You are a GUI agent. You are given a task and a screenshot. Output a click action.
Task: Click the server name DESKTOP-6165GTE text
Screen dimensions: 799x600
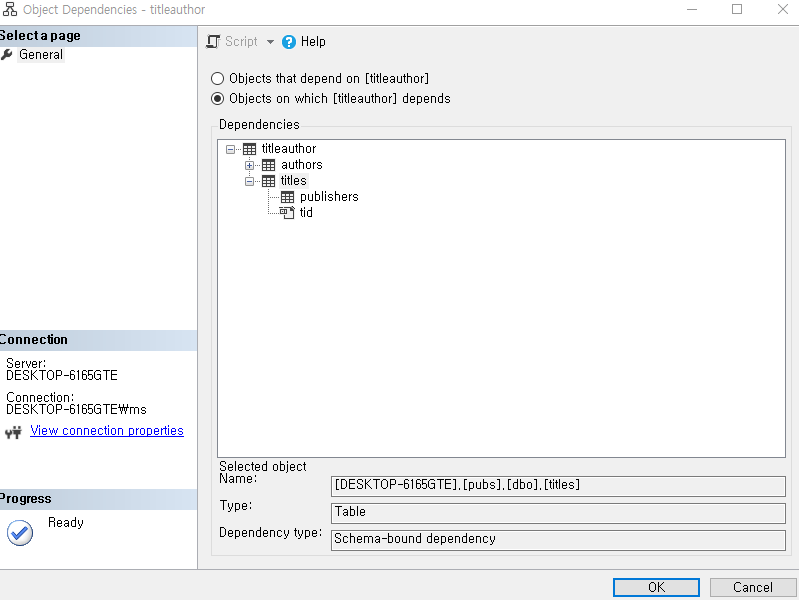click(x=62, y=376)
